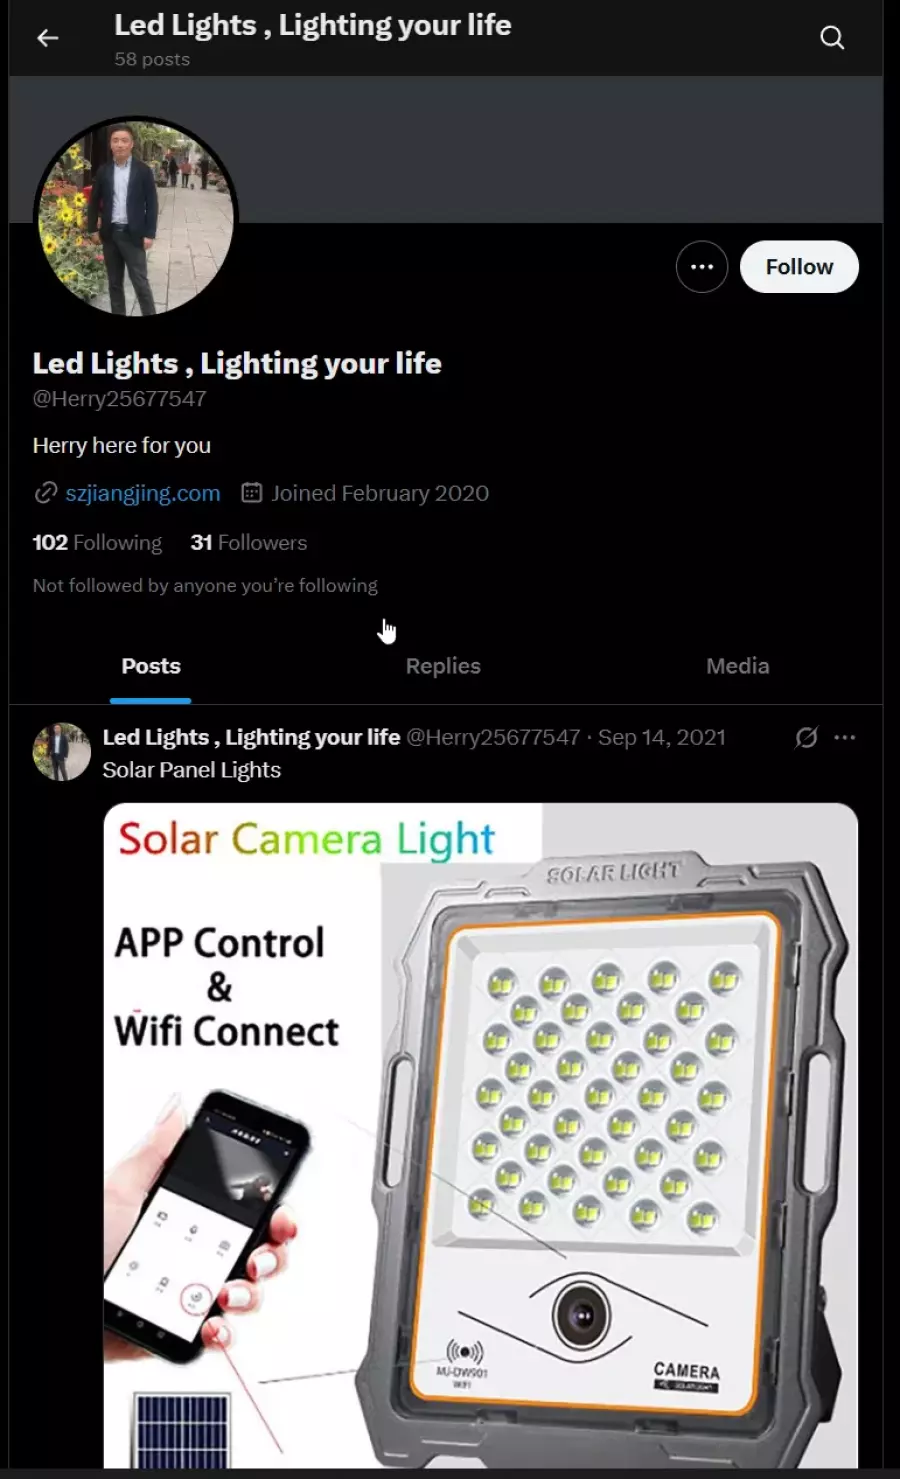Select the Posts tab

pyautogui.click(x=151, y=666)
